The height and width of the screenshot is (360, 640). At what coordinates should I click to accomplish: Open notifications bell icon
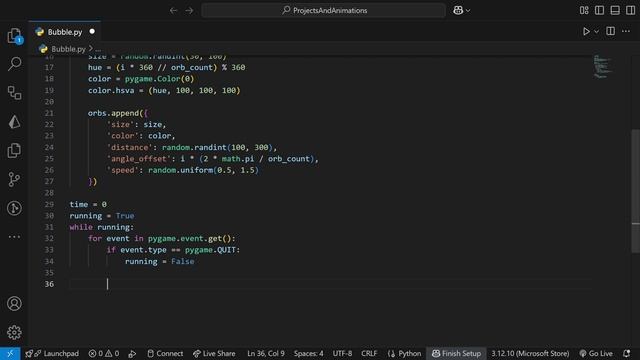[627, 353]
